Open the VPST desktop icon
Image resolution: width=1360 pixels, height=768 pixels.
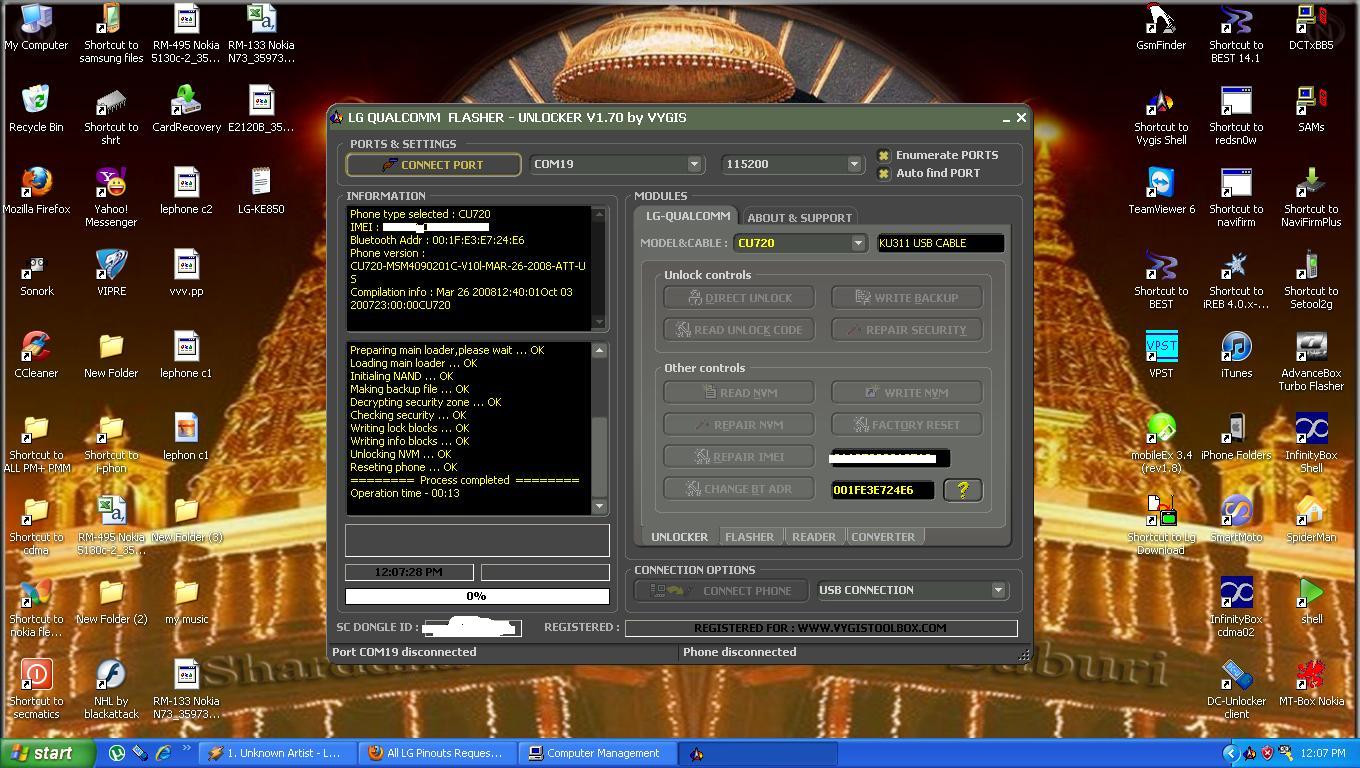[1161, 355]
